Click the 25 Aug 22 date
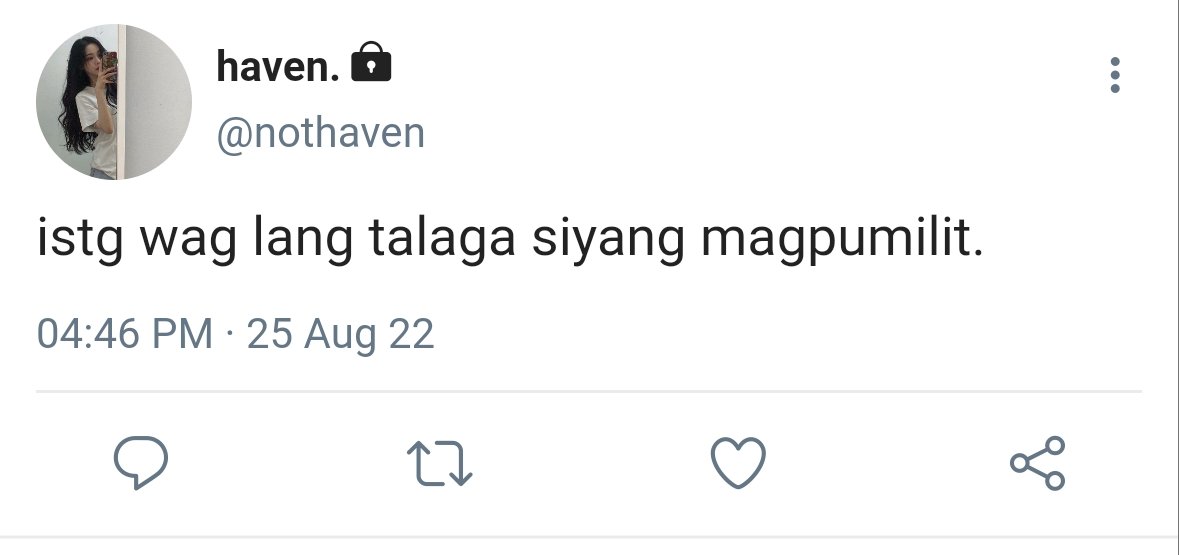The width and height of the screenshot is (1179, 555). point(341,335)
